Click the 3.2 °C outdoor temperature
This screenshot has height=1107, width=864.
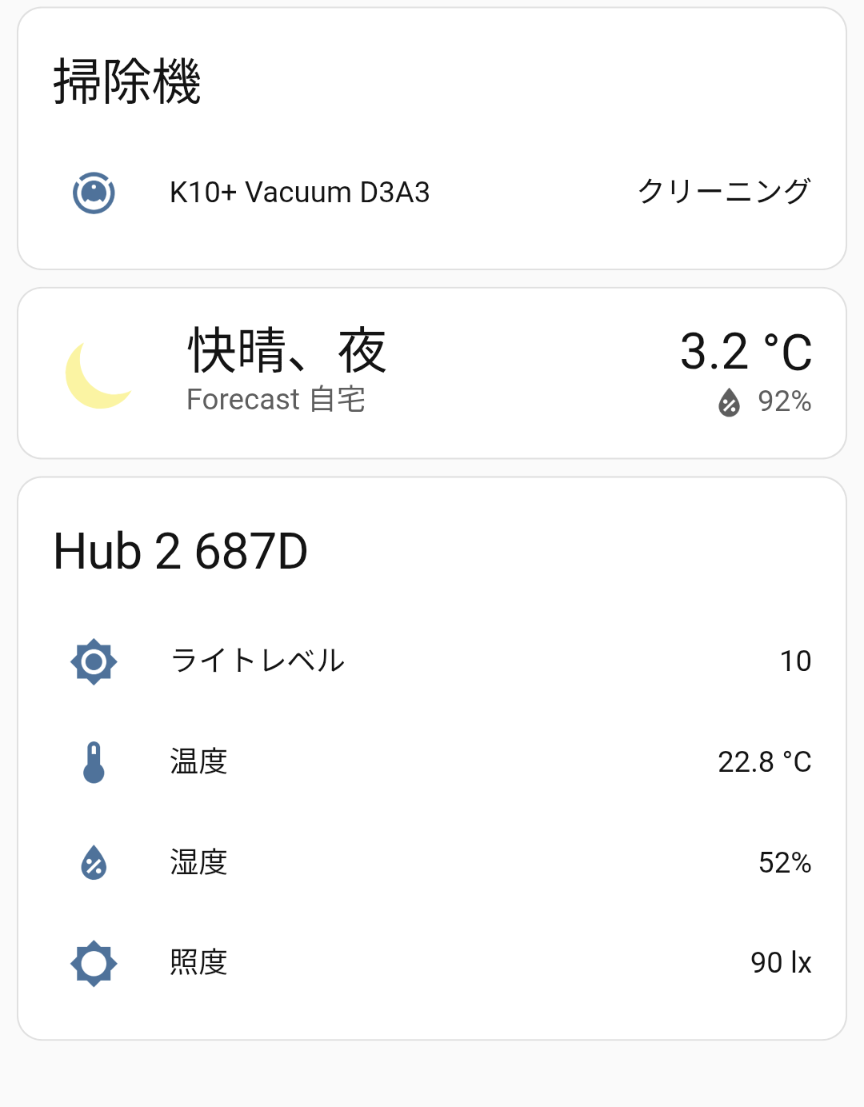point(745,352)
